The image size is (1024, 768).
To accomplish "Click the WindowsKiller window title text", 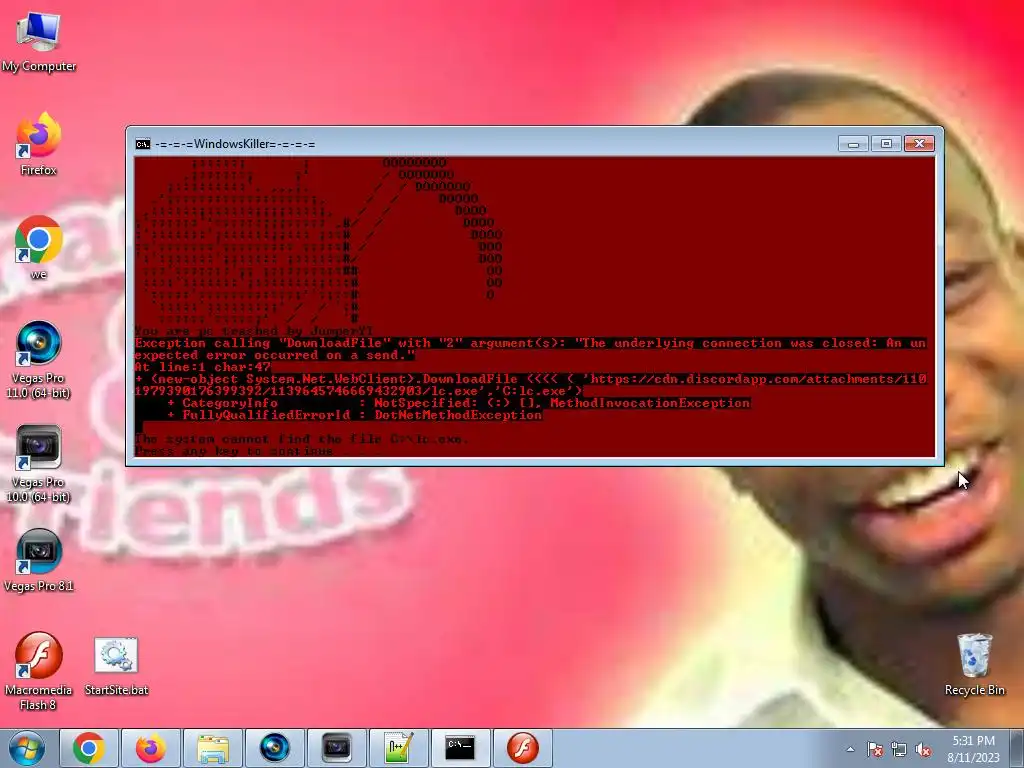I will tap(235, 144).
